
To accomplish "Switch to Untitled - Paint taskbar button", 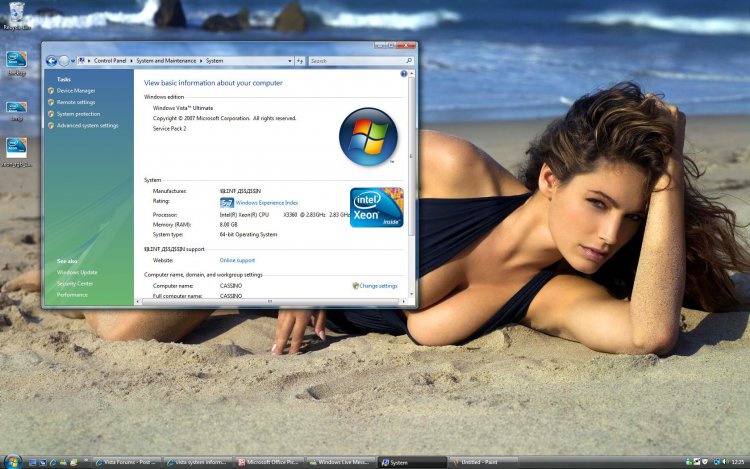I will 483,462.
